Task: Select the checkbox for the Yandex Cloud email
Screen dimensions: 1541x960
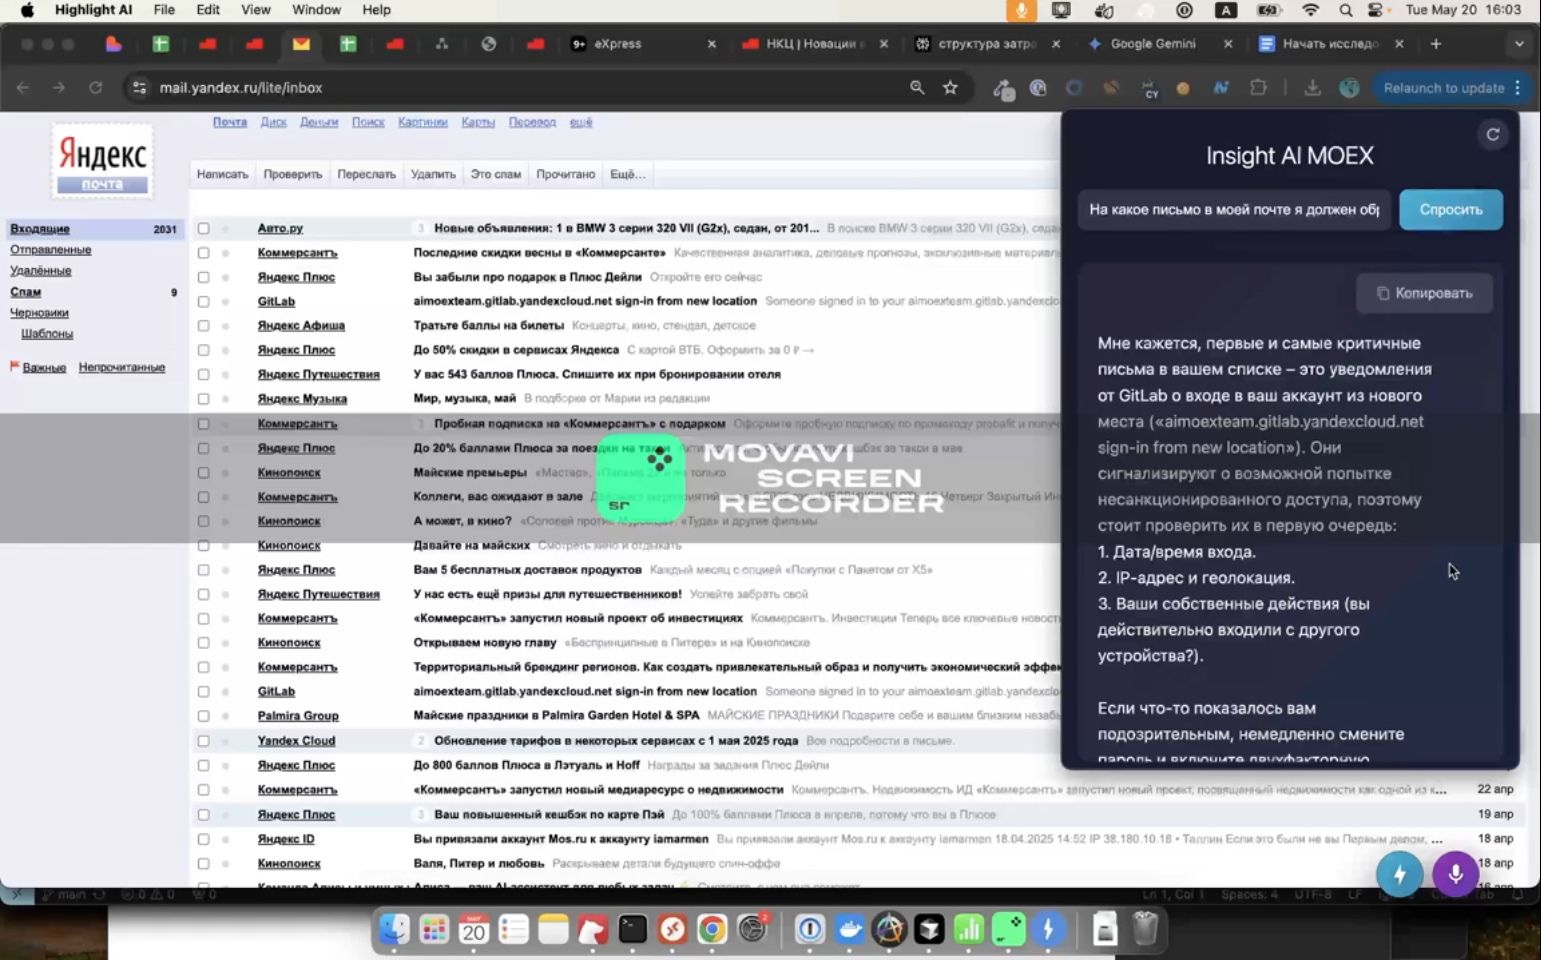Action: tap(203, 740)
